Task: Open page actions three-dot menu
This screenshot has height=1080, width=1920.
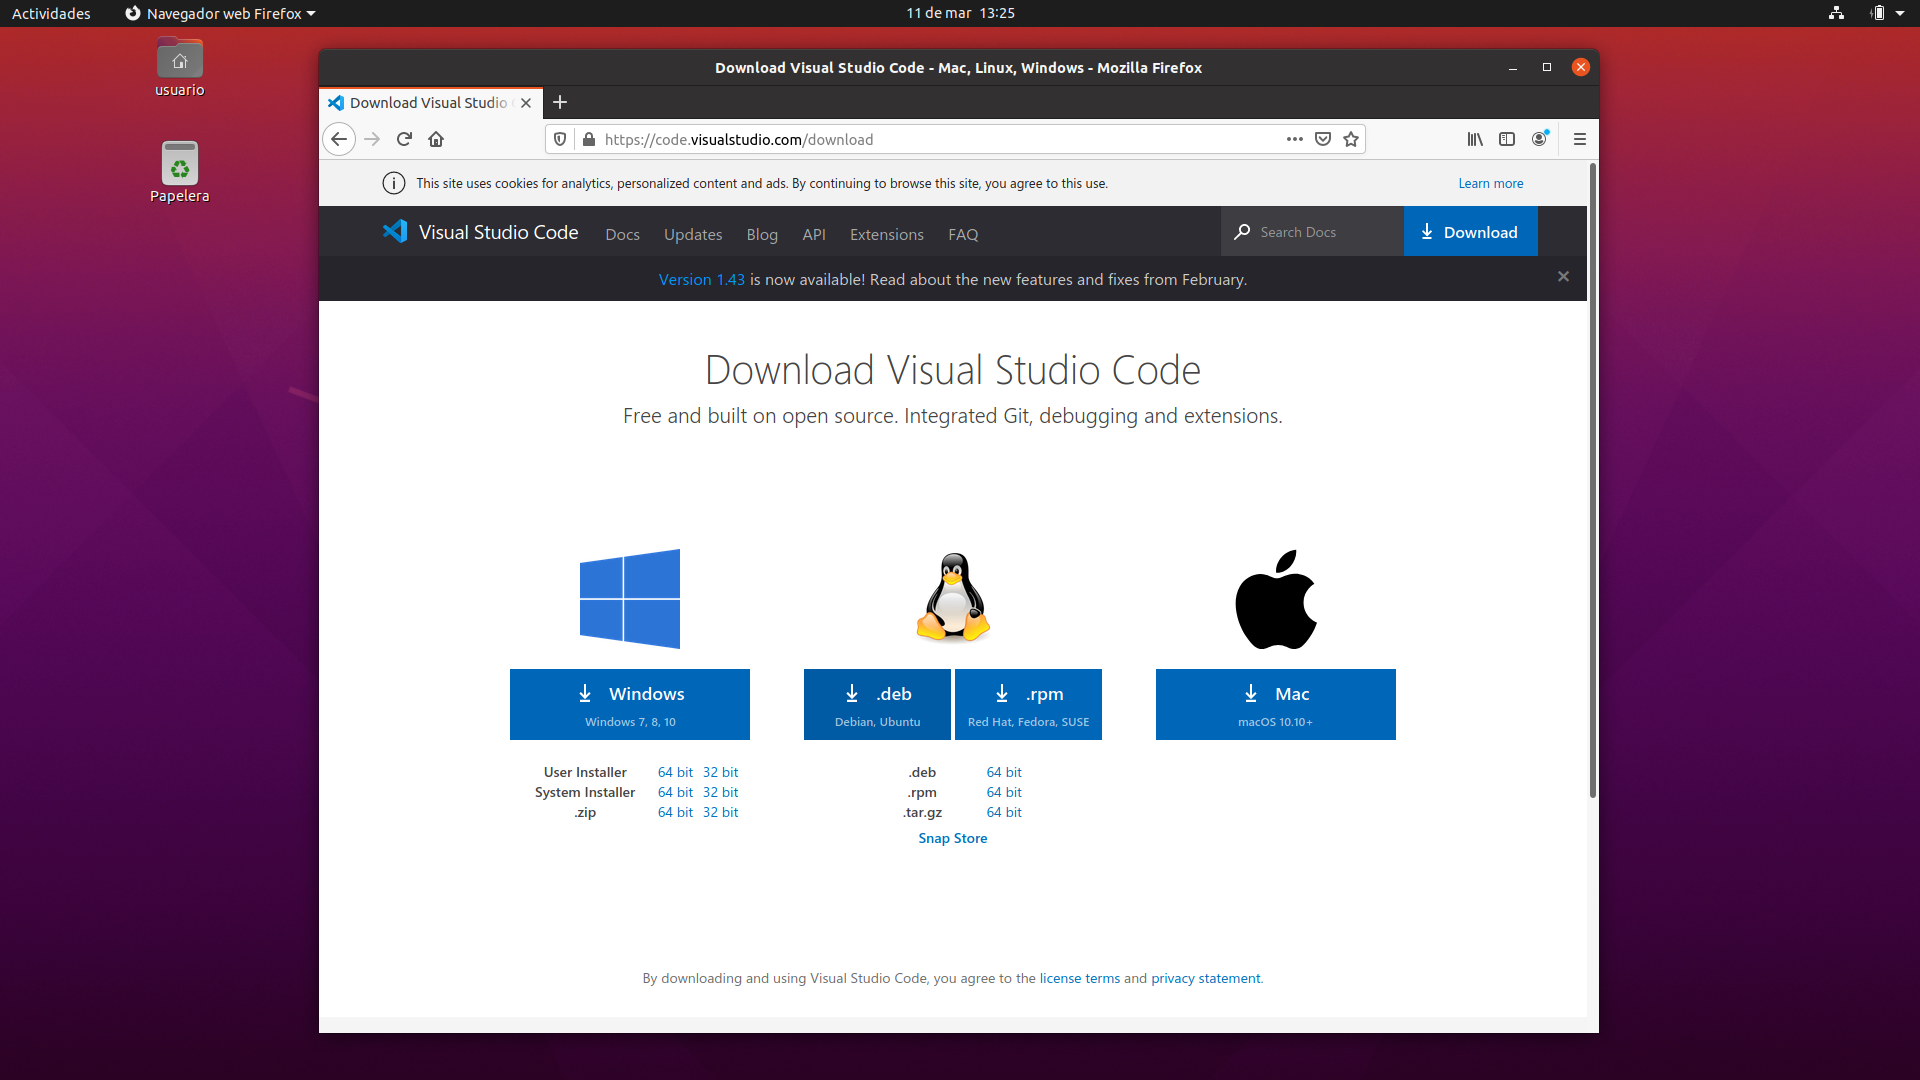Action: point(1295,139)
